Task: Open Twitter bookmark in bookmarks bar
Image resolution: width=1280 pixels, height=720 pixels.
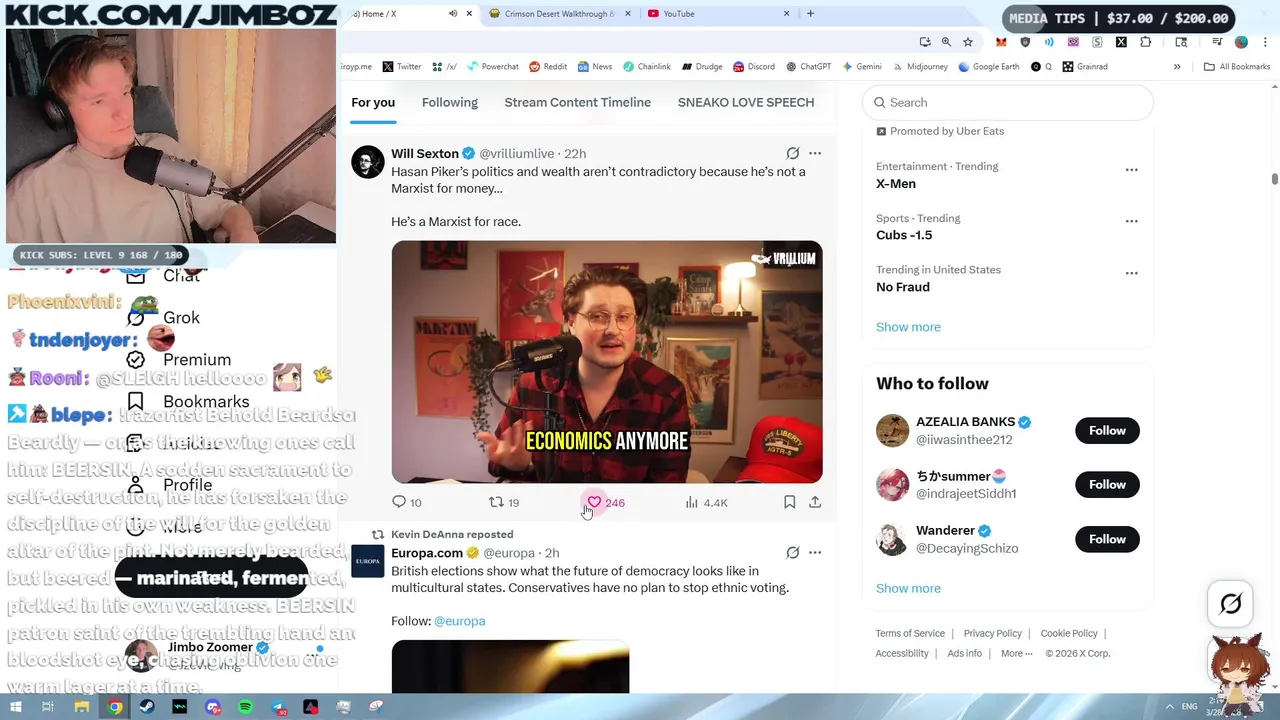Action: click(x=401, y=67)
